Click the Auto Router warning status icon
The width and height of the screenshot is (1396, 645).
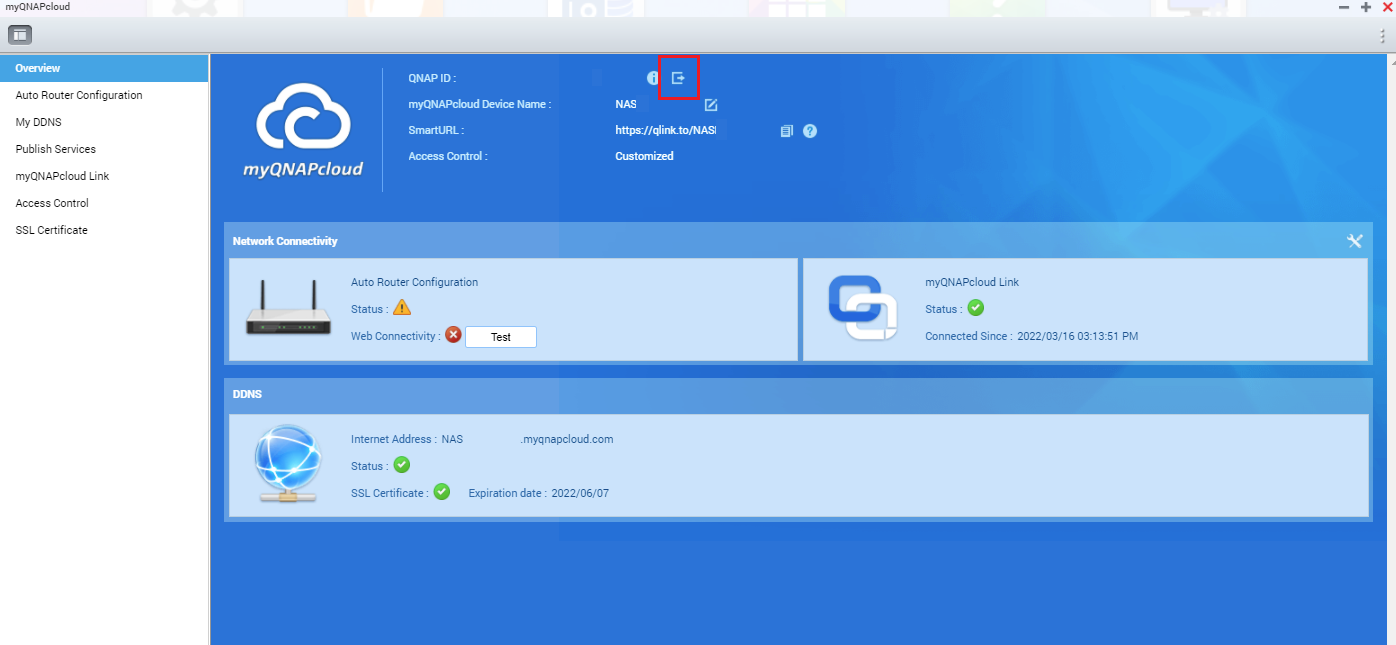pos(402,308)
